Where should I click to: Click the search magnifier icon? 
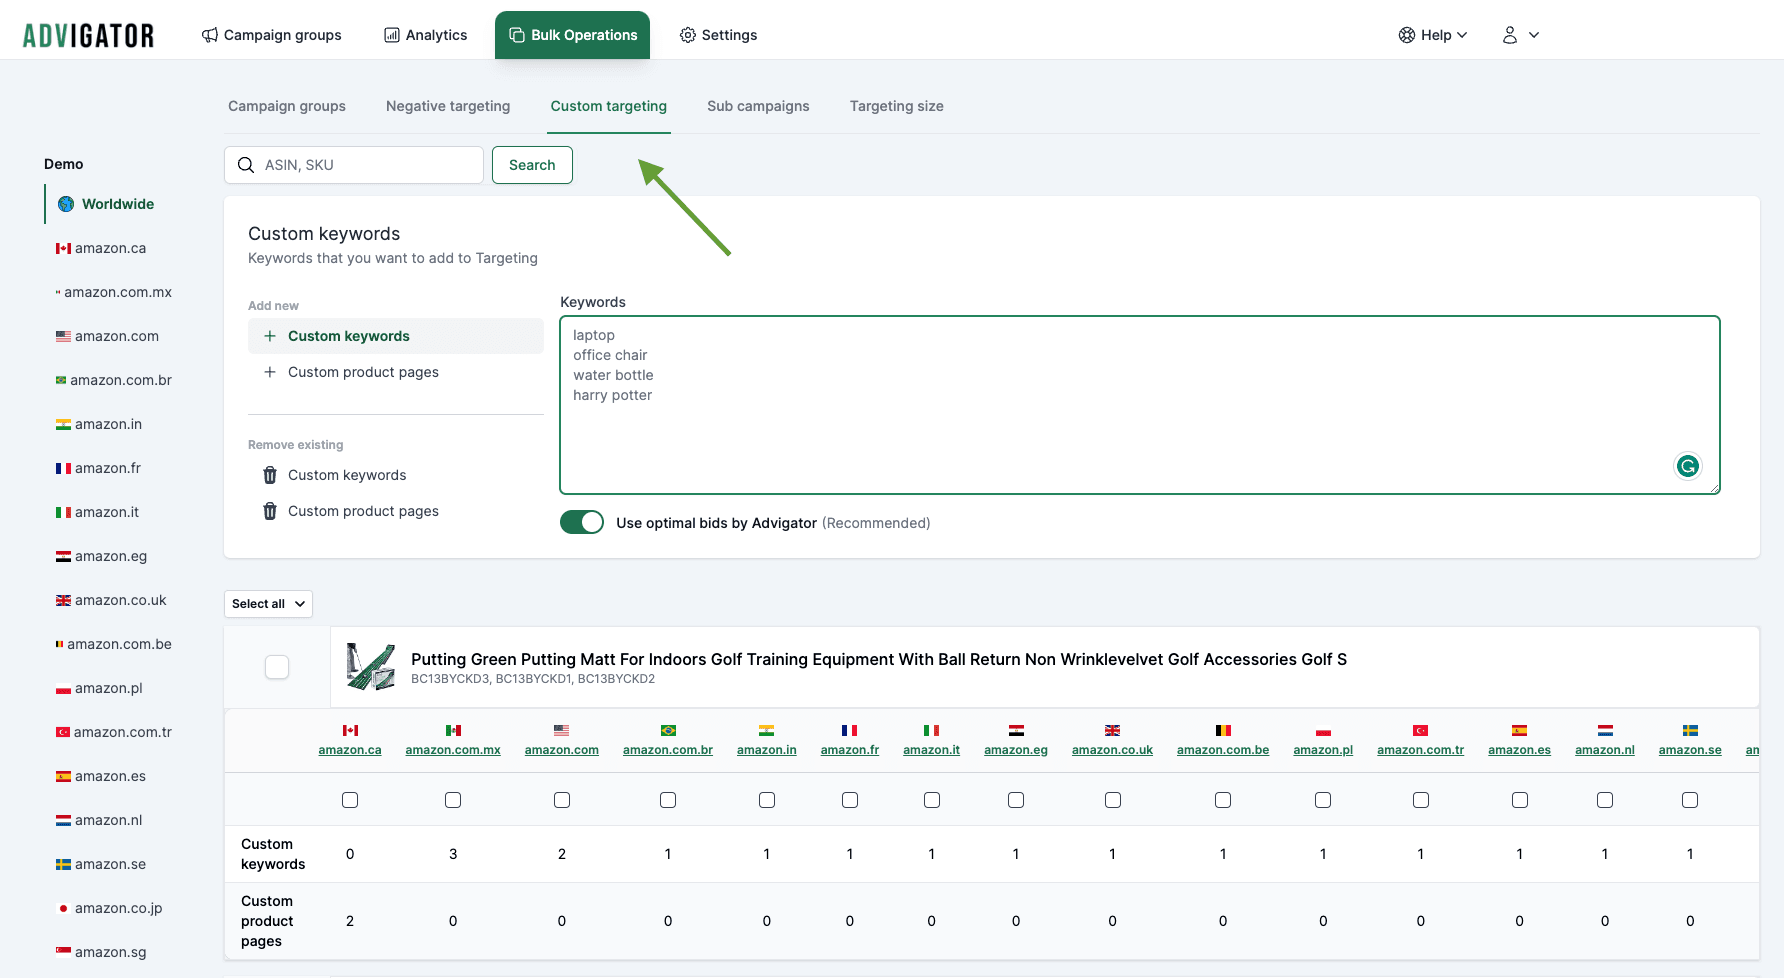(x=246, y=165)
